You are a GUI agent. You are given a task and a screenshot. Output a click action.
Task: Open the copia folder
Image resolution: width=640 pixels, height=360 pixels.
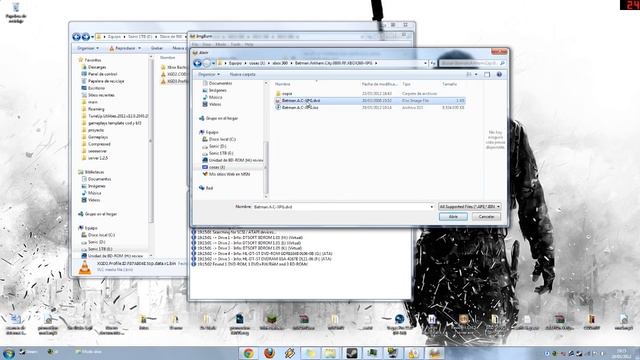287,93
